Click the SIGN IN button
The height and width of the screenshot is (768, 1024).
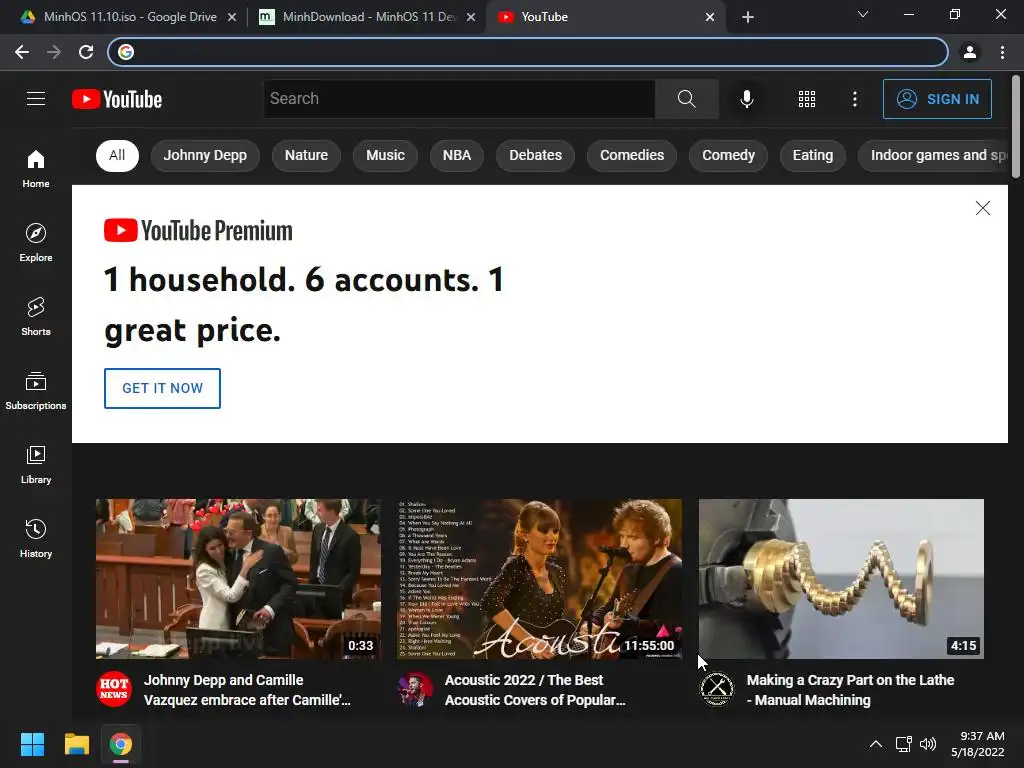937,99
